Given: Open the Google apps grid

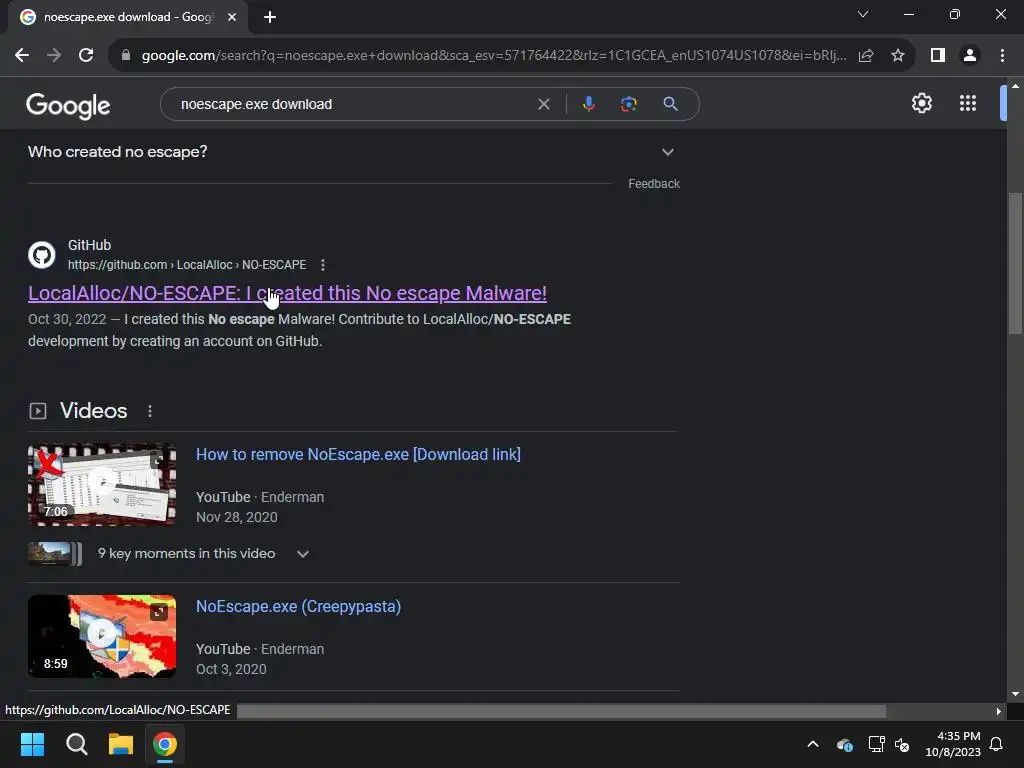Looking at the screenshot, I should (x=968, y=103).
